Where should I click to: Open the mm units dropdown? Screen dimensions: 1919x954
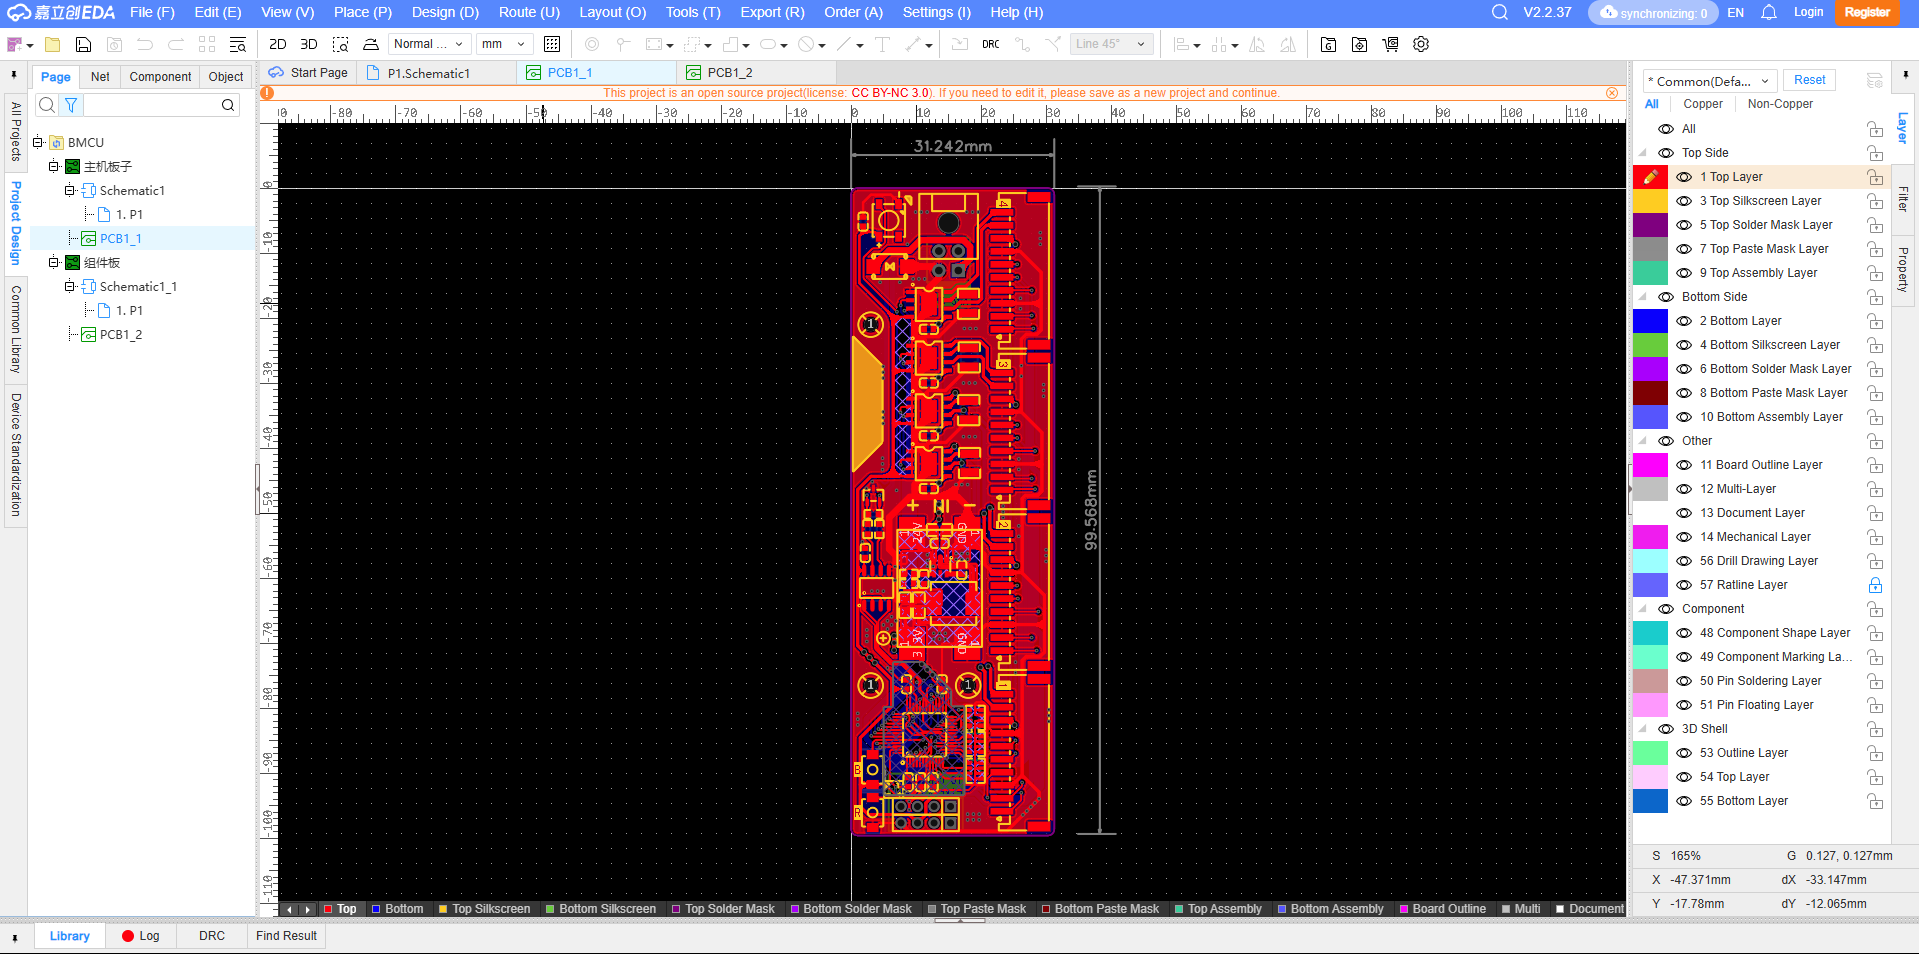pyautogui.click(x=503, y=44)
